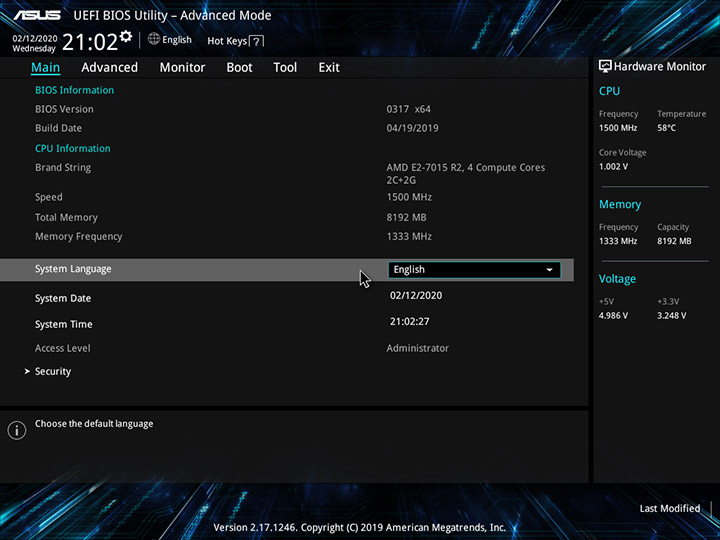The height and width of the screenshot is (540, 720).
Task: Click the date 02/12/2020 Wednesday in header
Action: click(34, 43)
